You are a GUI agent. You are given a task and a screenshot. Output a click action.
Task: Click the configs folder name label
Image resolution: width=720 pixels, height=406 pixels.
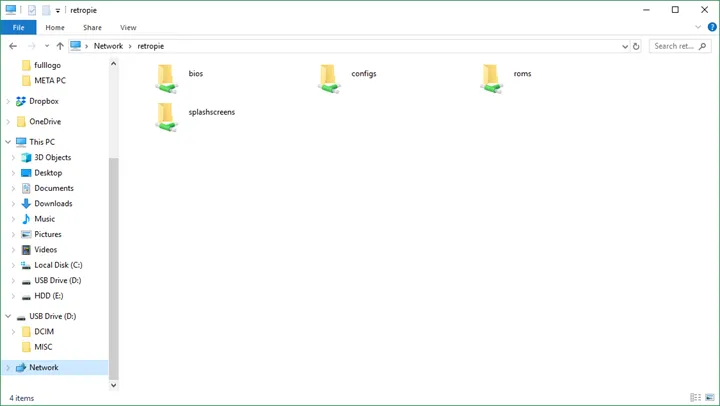click(x=364, y=73)
